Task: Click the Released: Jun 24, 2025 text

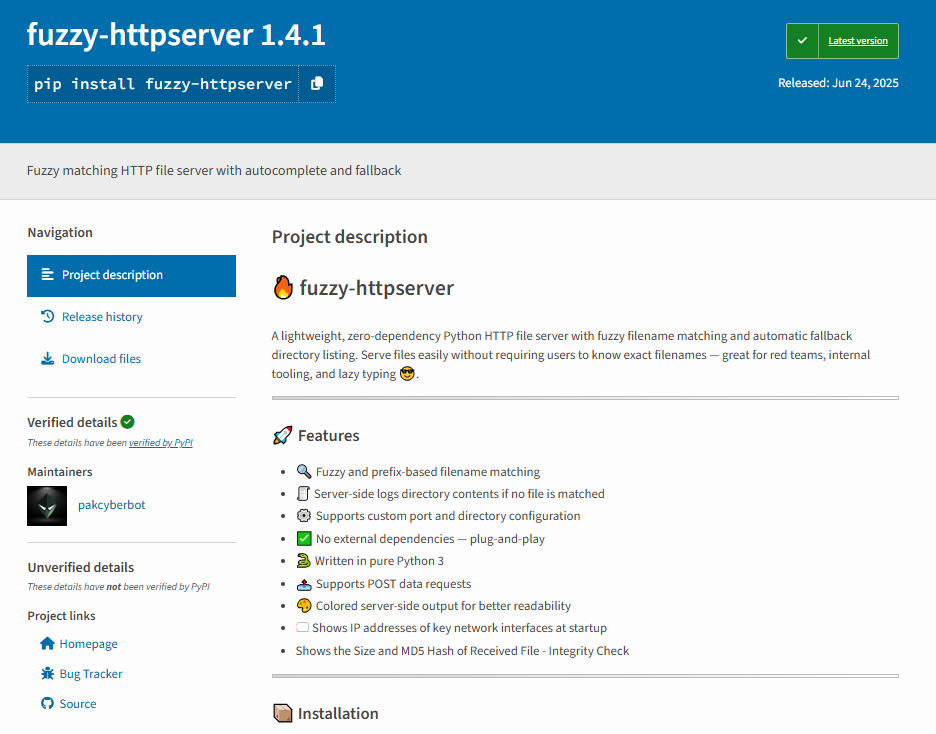Action: pos(838,83)
